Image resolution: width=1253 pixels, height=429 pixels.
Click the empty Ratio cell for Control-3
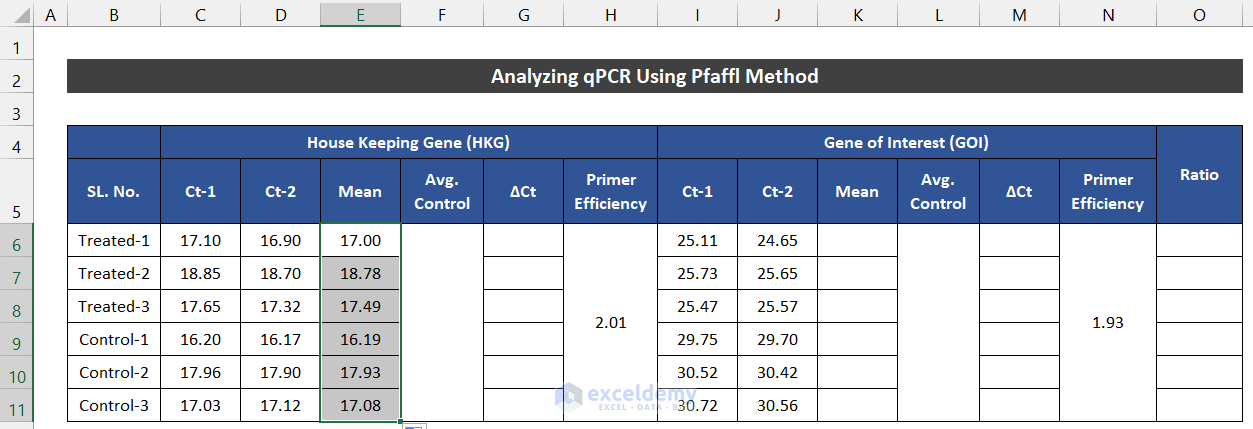click(x=1198, y=406)
